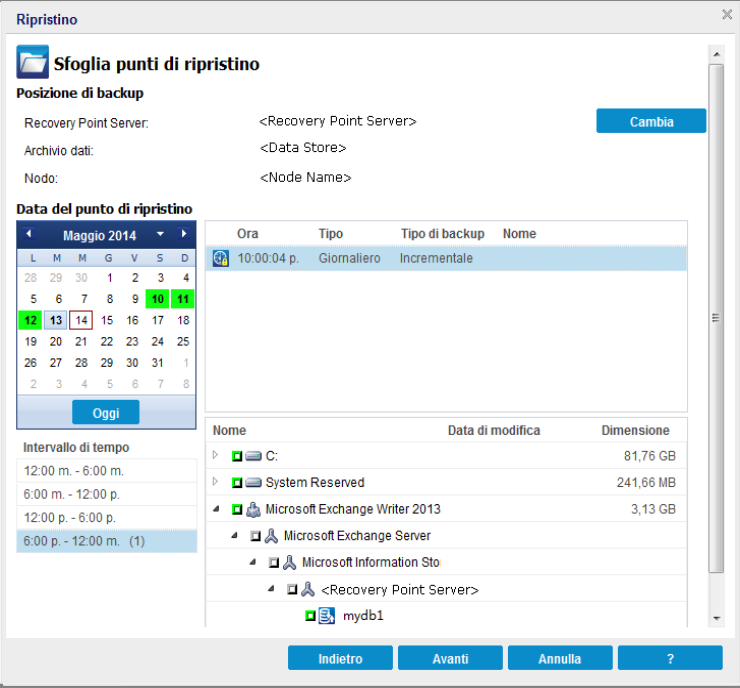Click the 3,13 GB size value
The width and height of the screenshot is (740, 688).
tap(654, 509)
